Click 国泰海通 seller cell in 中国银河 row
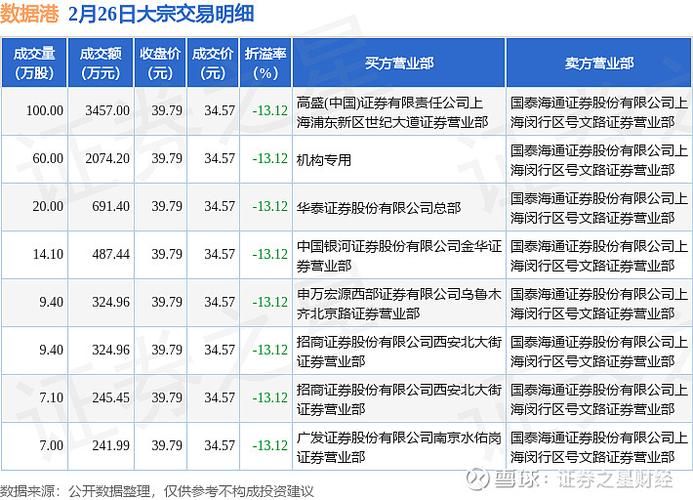Screen dimensions: 693x500 [599, 256]
